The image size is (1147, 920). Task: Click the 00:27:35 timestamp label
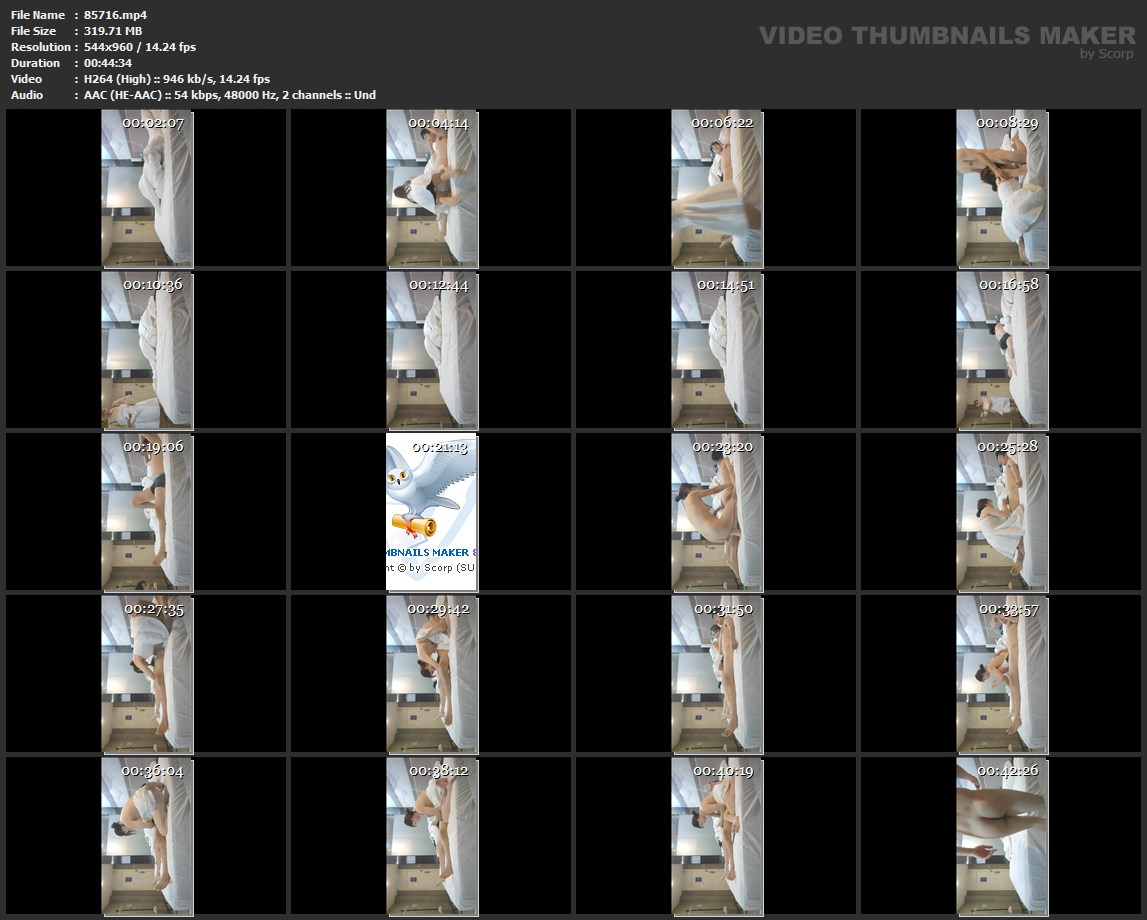153,608
